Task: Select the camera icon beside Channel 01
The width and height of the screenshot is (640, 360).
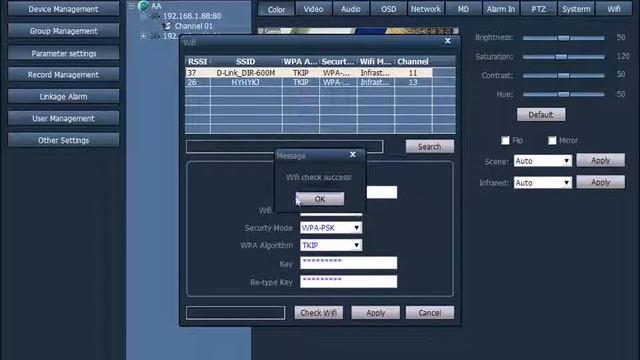Action: point(167,26)
